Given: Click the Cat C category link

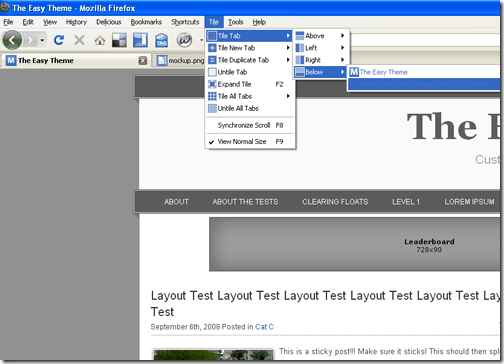Looking at the screenshot, I should click(264, 327).
